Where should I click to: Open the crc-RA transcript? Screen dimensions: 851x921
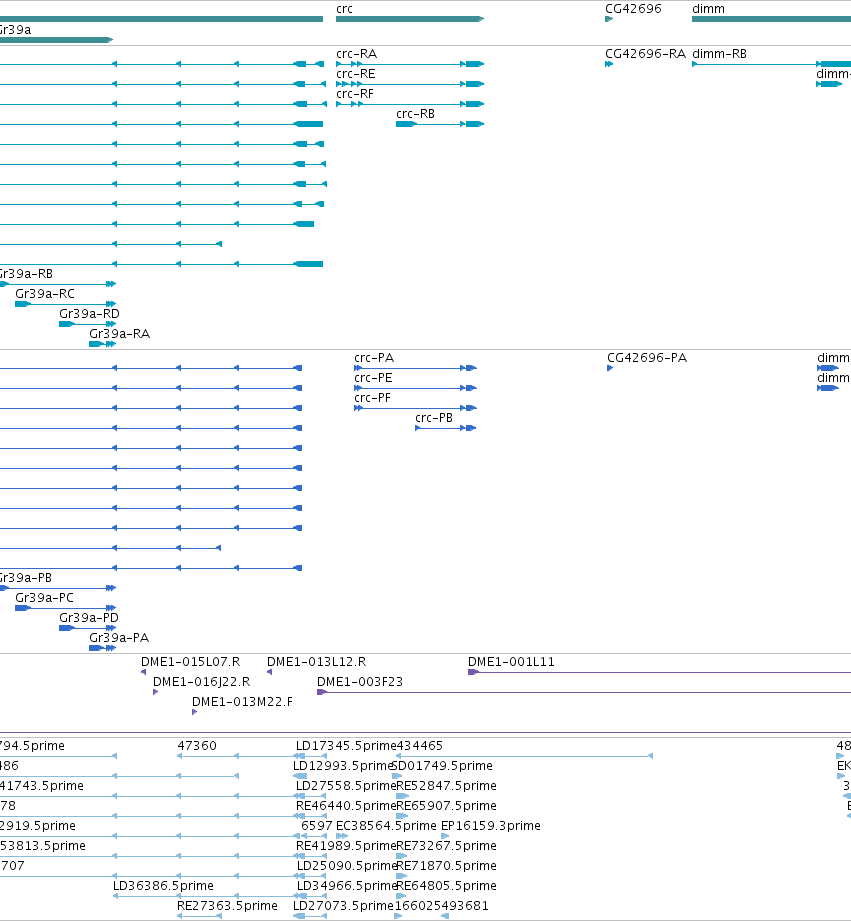point(410,64)
